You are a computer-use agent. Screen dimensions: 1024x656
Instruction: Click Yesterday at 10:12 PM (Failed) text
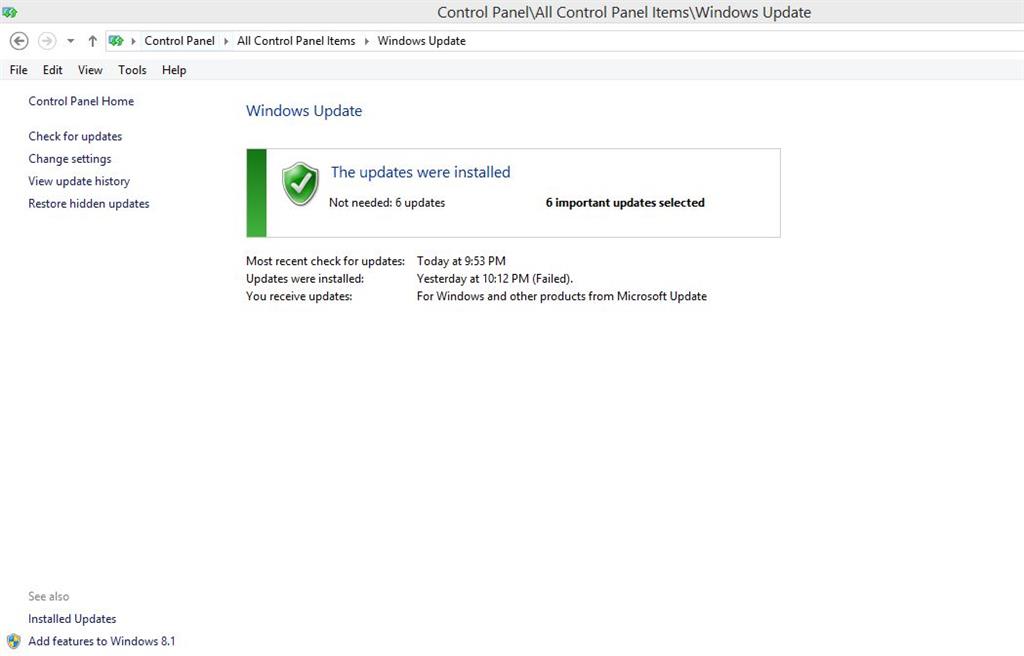(494, 278)
